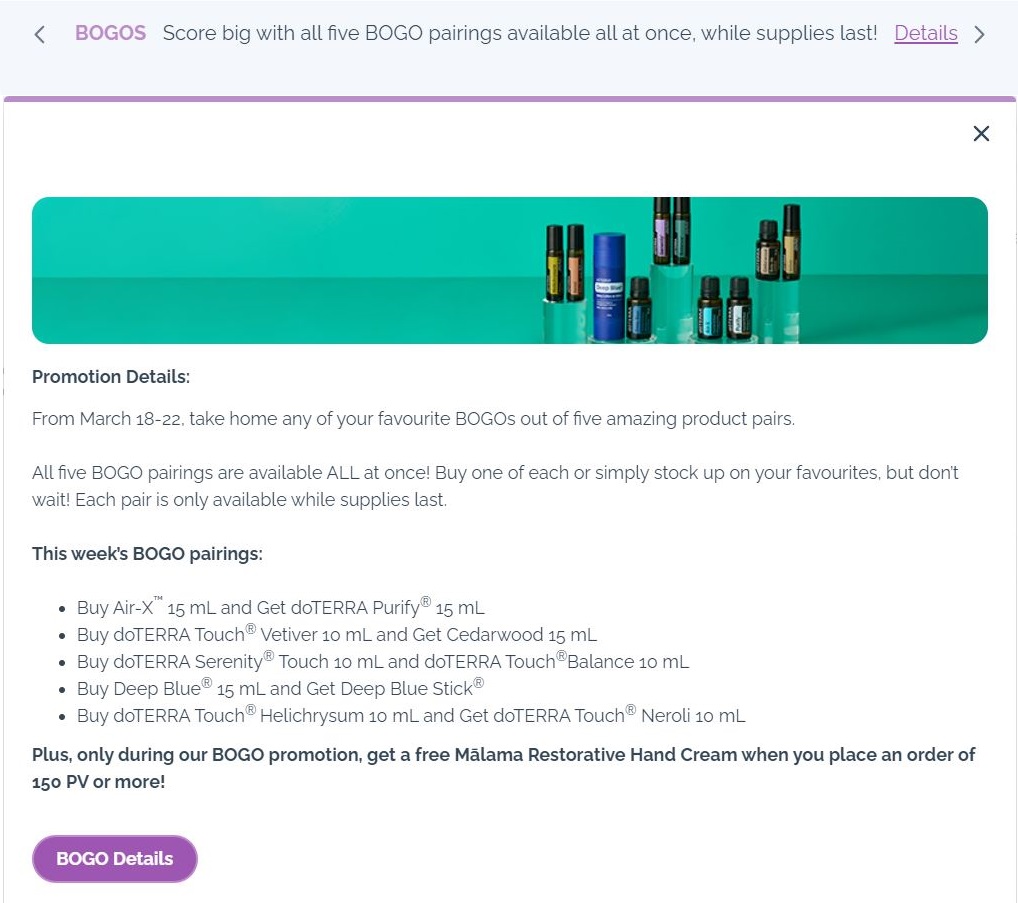Click 'This week's BOGO pairings:' heading
This screenshot has width=1018, height=903.
(147, 553)
